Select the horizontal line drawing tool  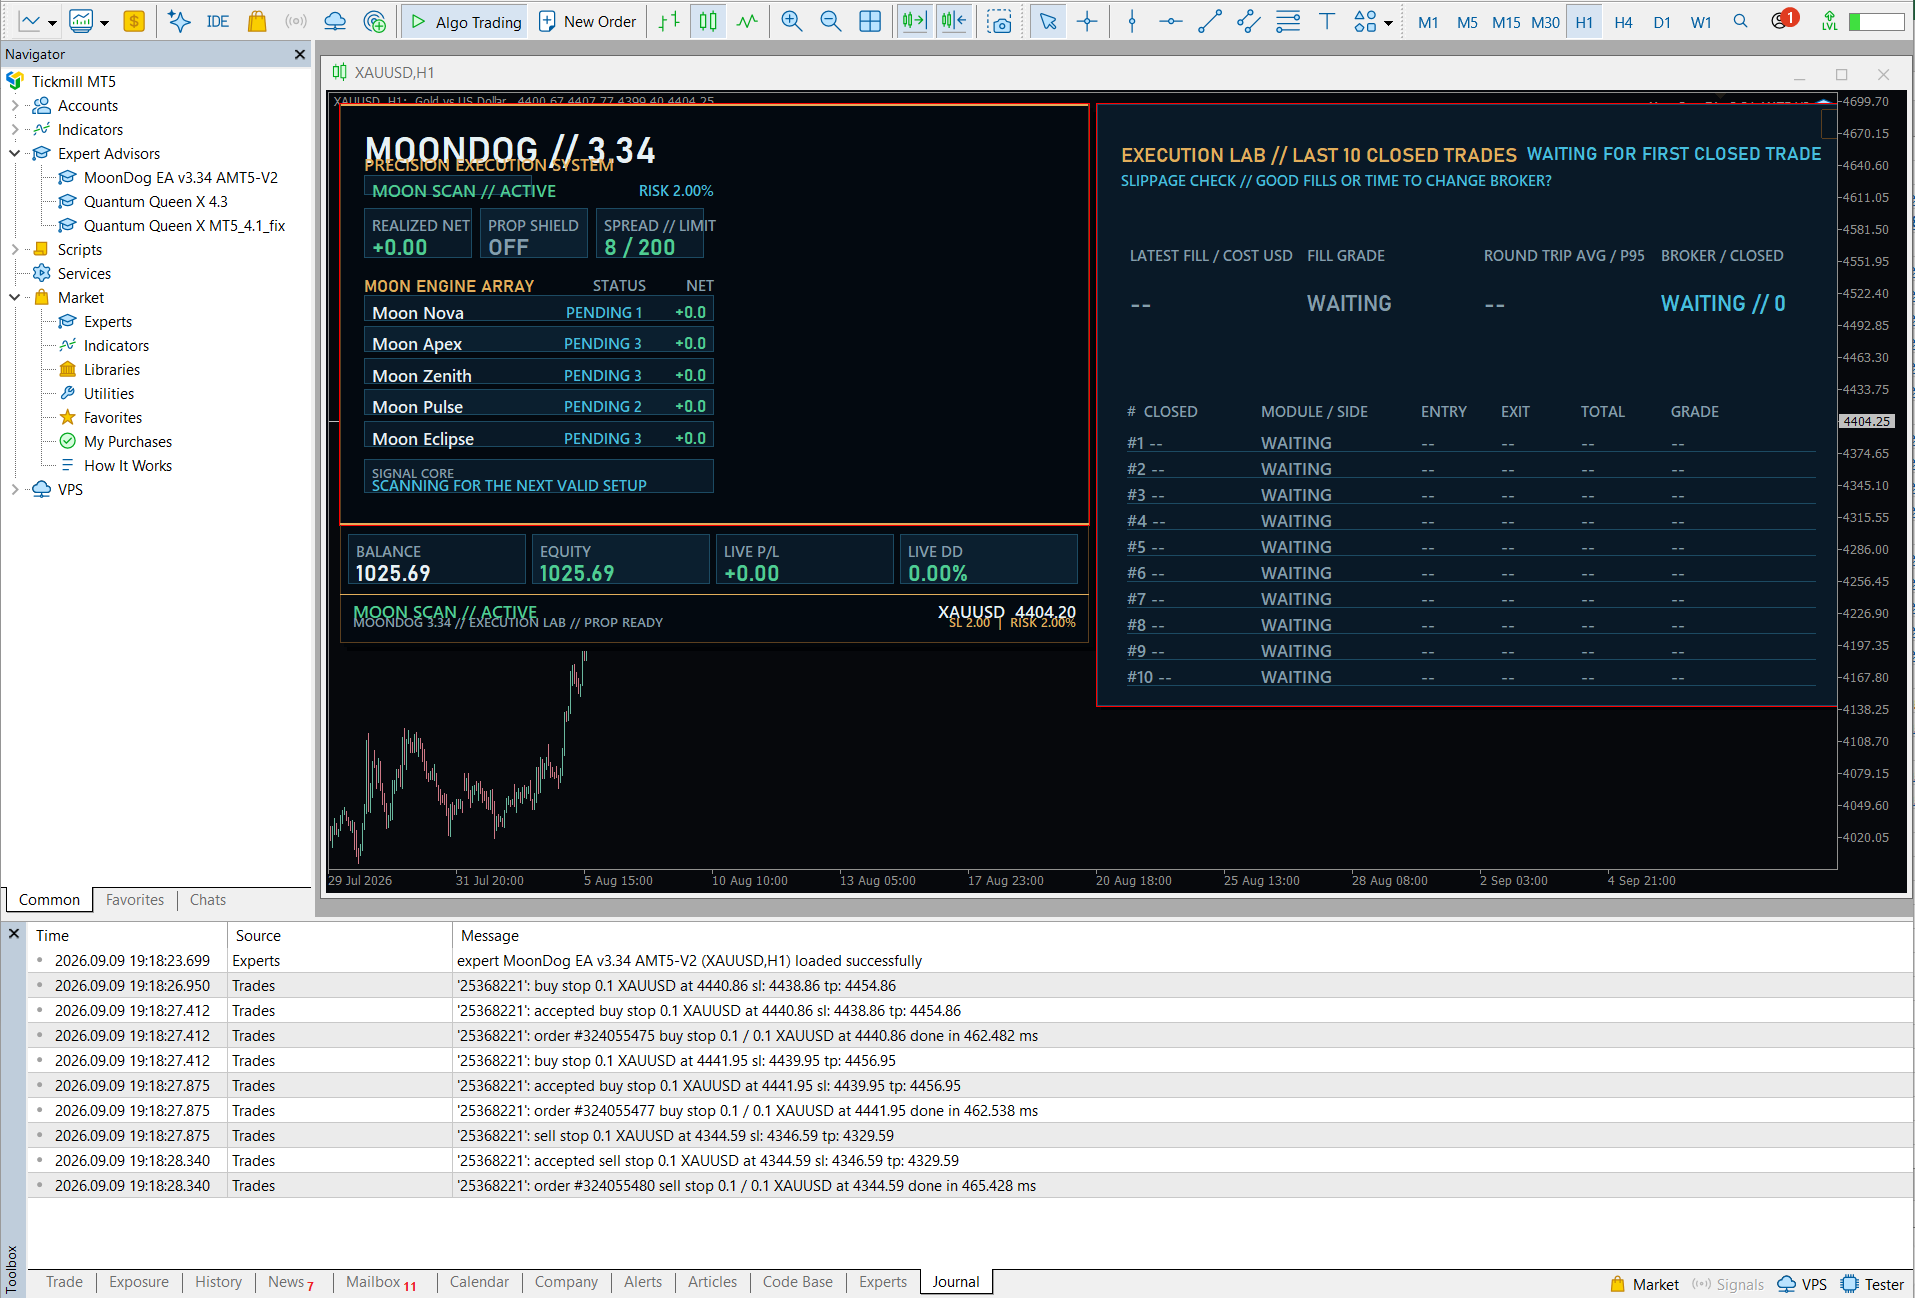[x=1171, y=21]
